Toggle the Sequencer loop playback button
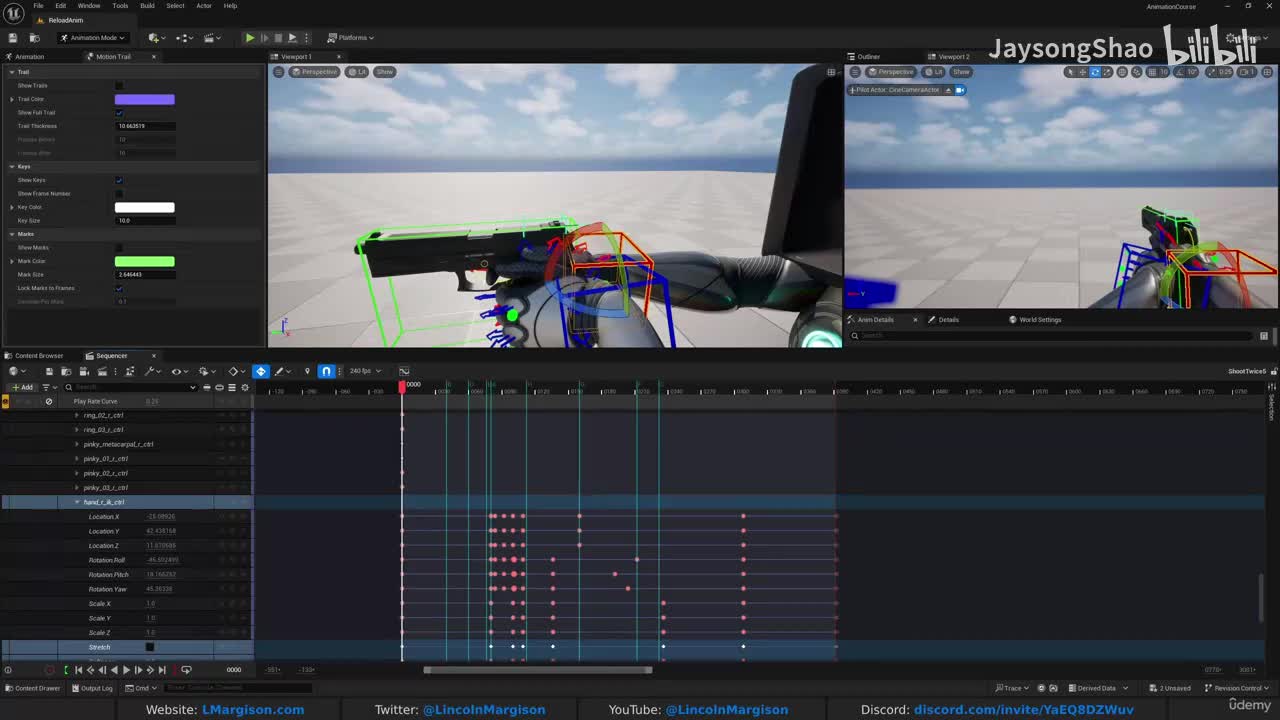This screenshot has width=1280, height=720. point(186,670)
